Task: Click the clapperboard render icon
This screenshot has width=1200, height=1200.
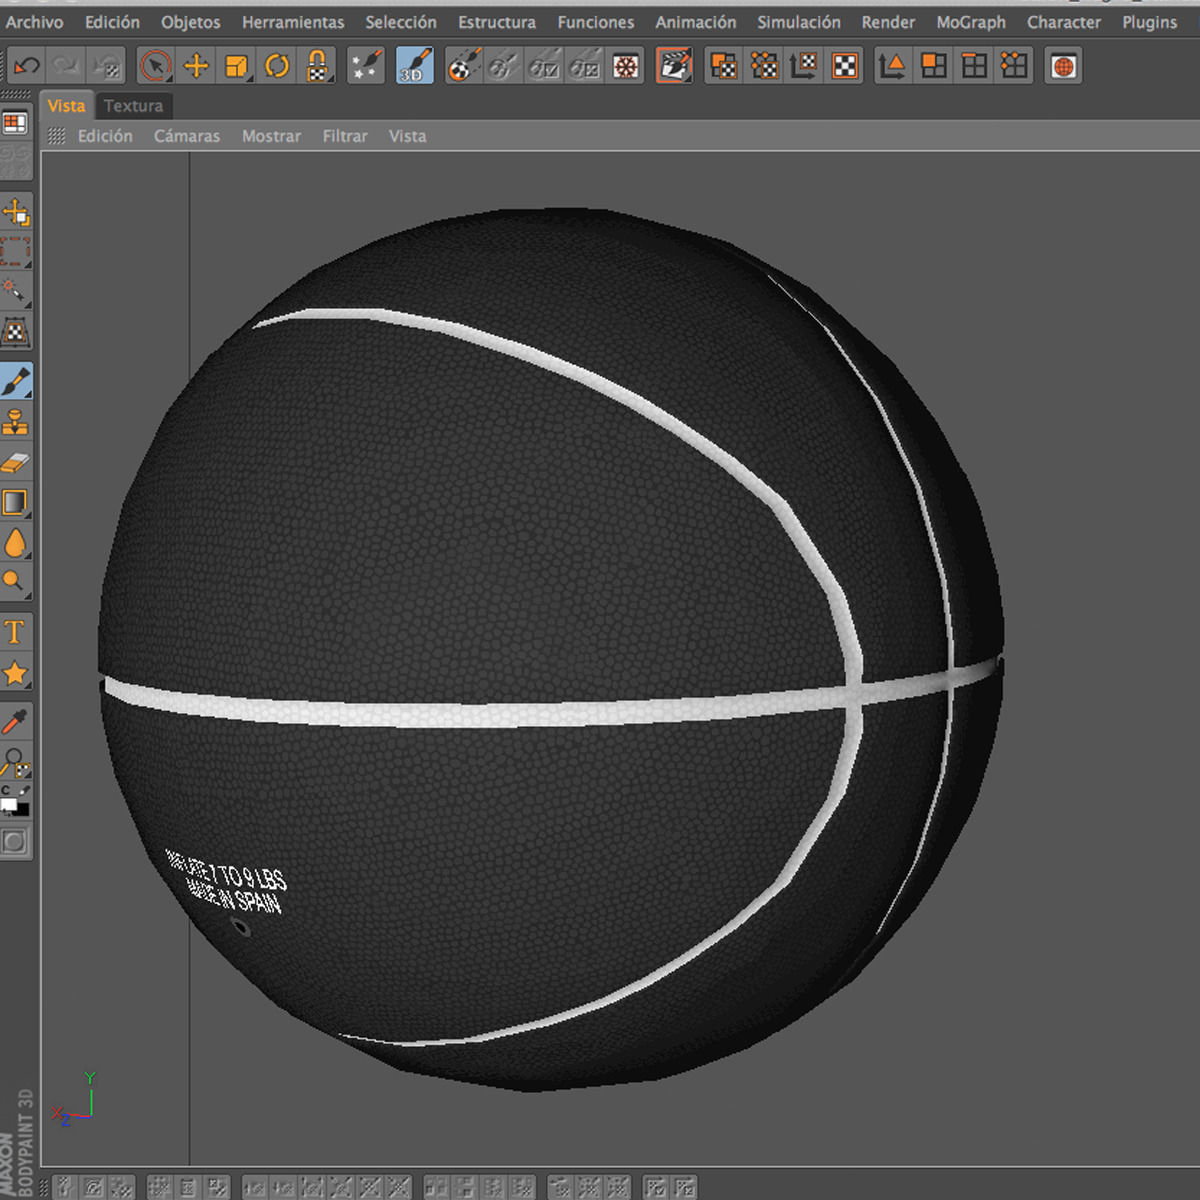Action: [x=675, y=66]
